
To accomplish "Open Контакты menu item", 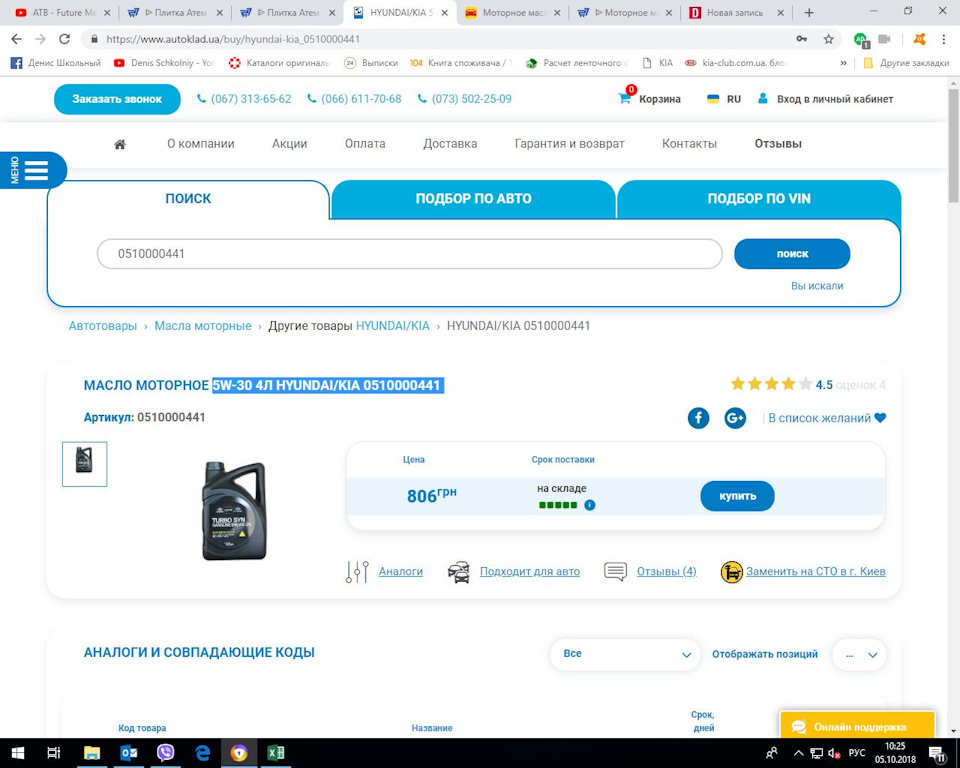I will pos(689,144).
